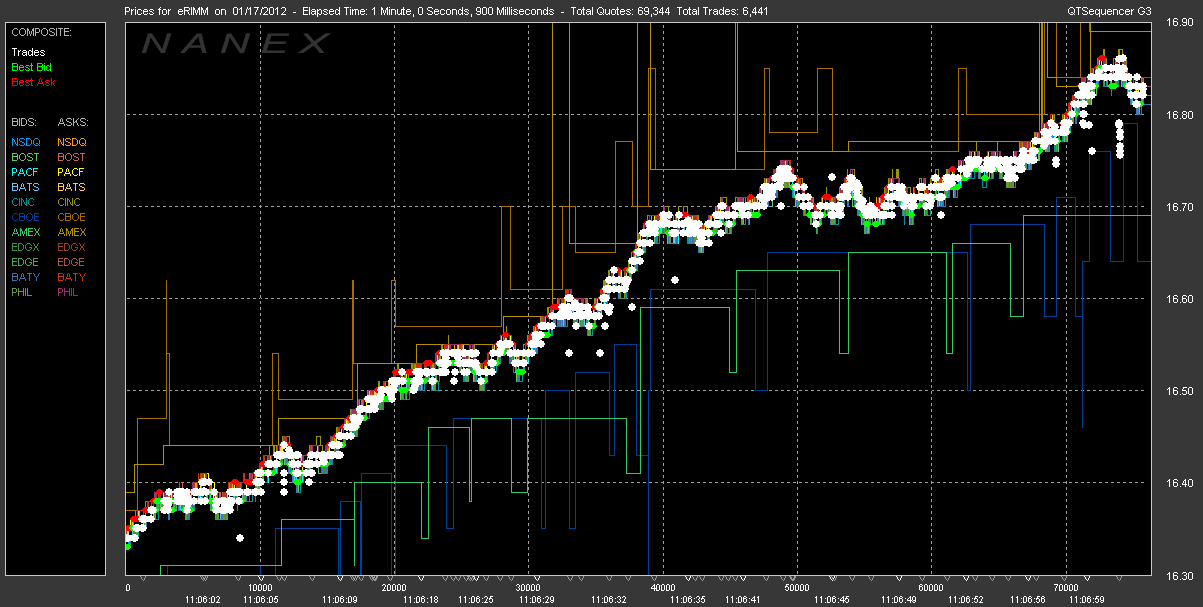Select EDGE in the ASKS column
Screen dimensions: 1203x607
tap(72, 262)
